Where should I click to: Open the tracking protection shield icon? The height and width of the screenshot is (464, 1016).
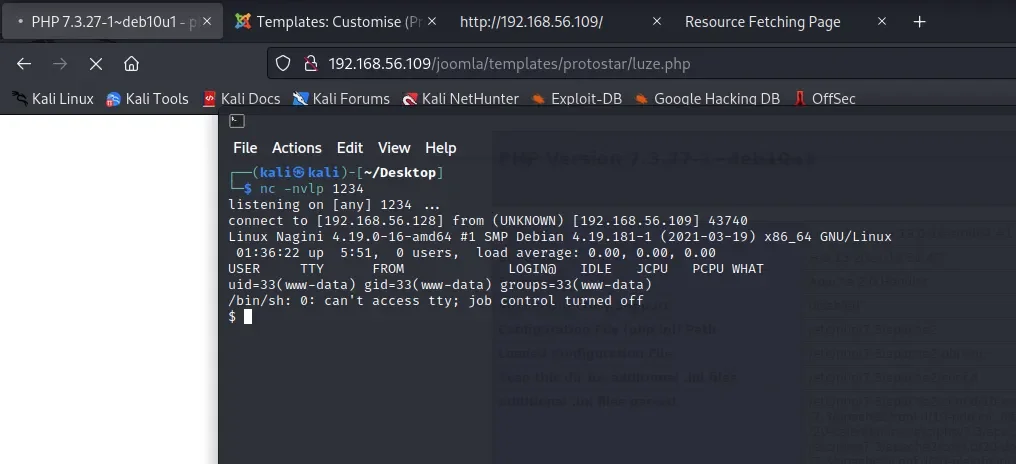pyautogui.click(x=283, y=64)
